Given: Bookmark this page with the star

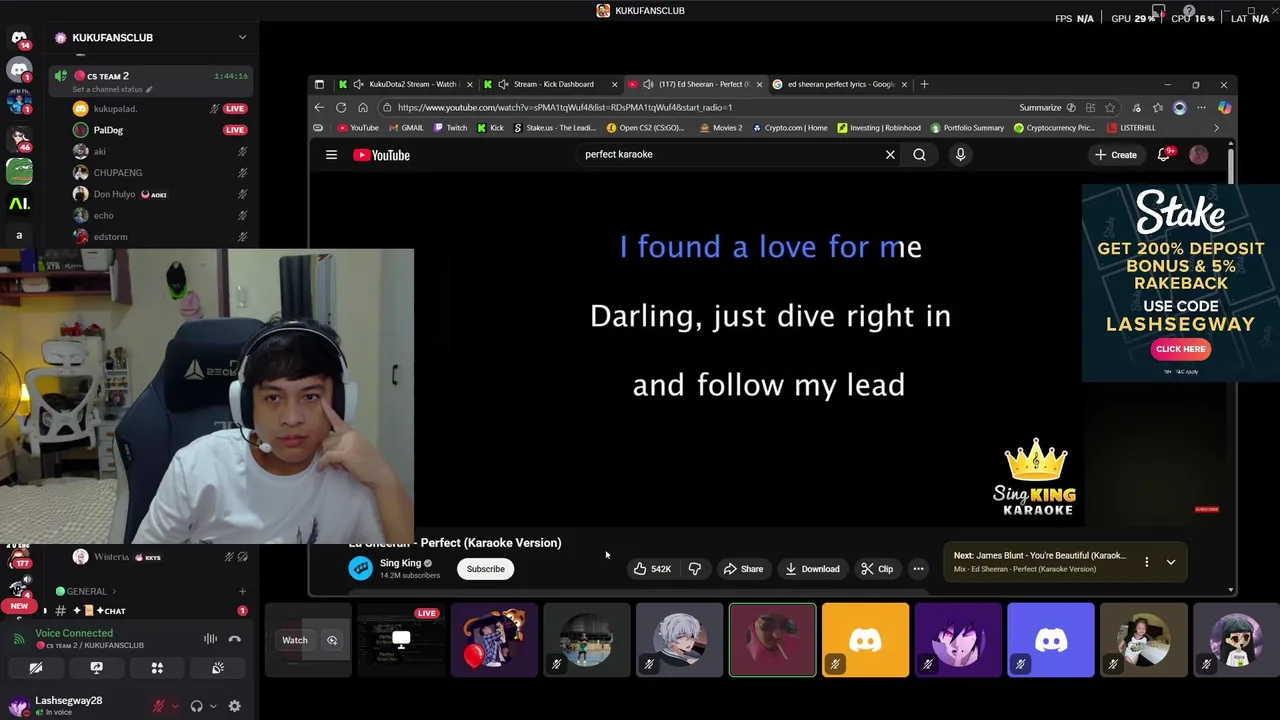Looking at the screenshot, I should point(1110,108).
